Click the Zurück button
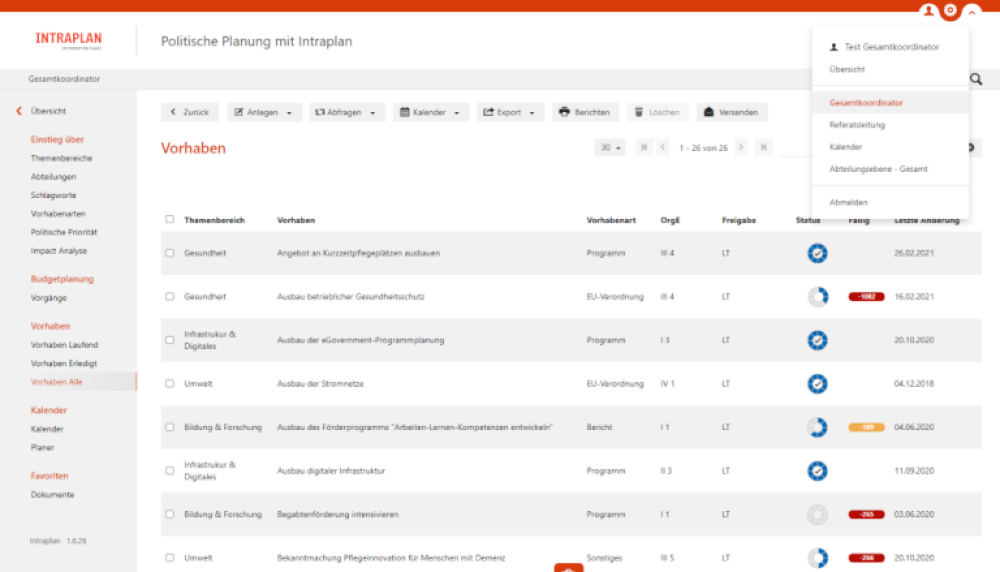 coord(189,112)
